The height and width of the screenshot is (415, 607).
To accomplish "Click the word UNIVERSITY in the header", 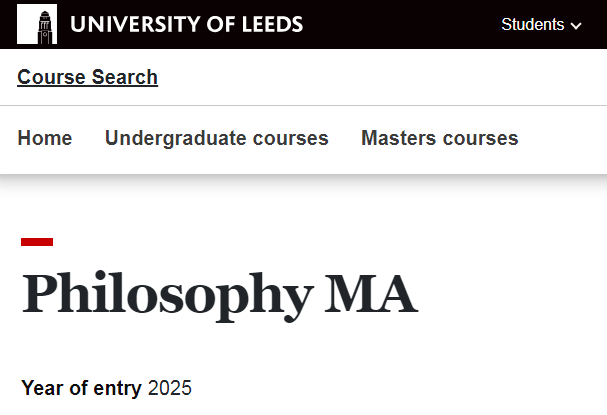I will point(135,24).
